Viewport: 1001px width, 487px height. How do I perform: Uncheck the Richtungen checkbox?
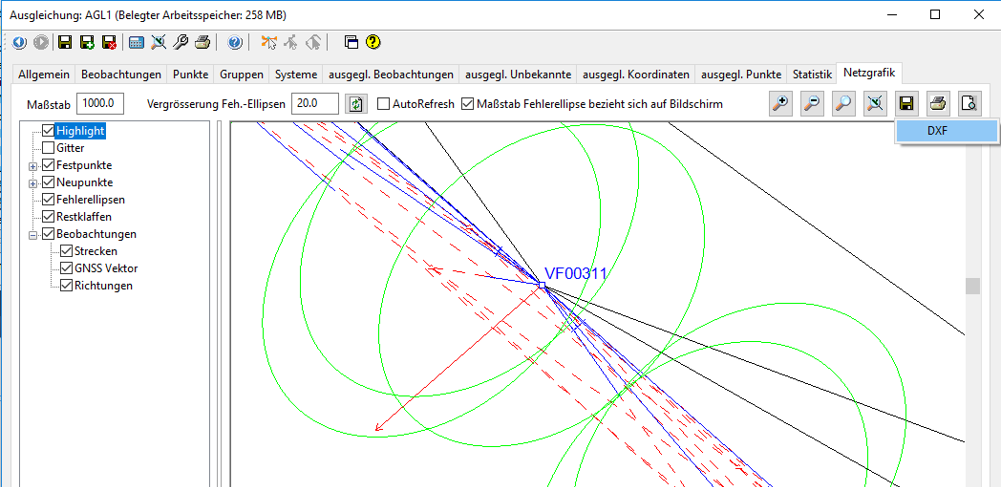pyautogui.click(x=66, y=286)
